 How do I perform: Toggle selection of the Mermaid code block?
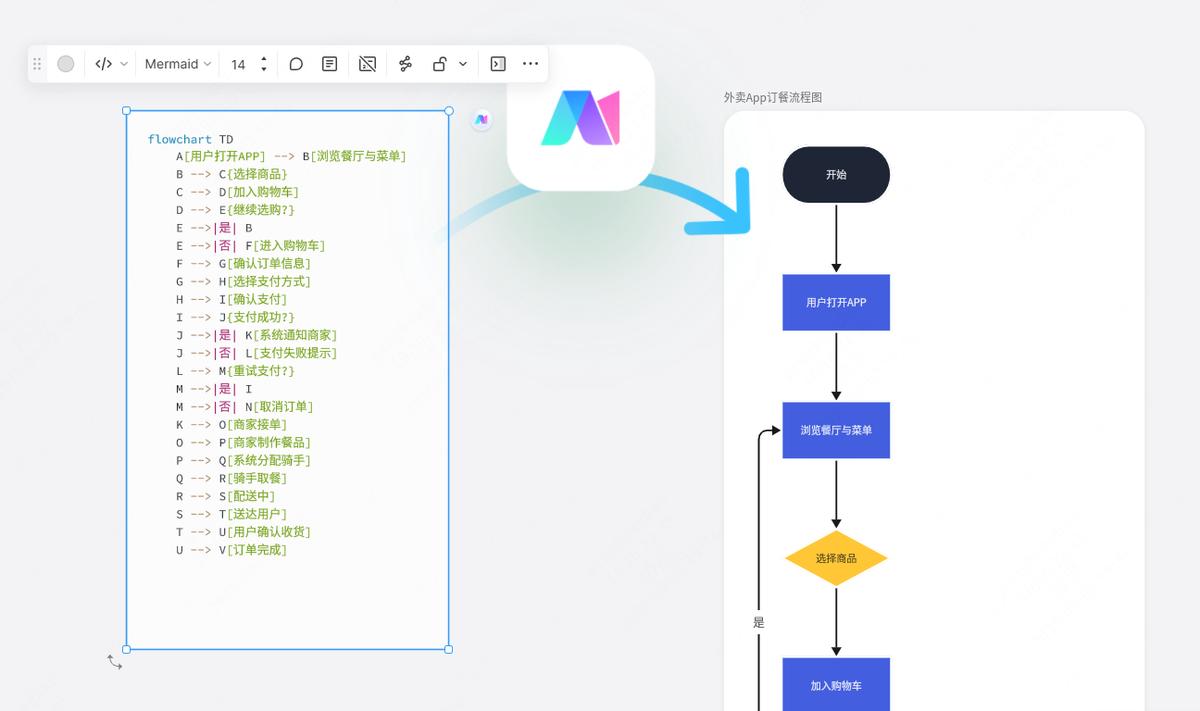point(288,380)
